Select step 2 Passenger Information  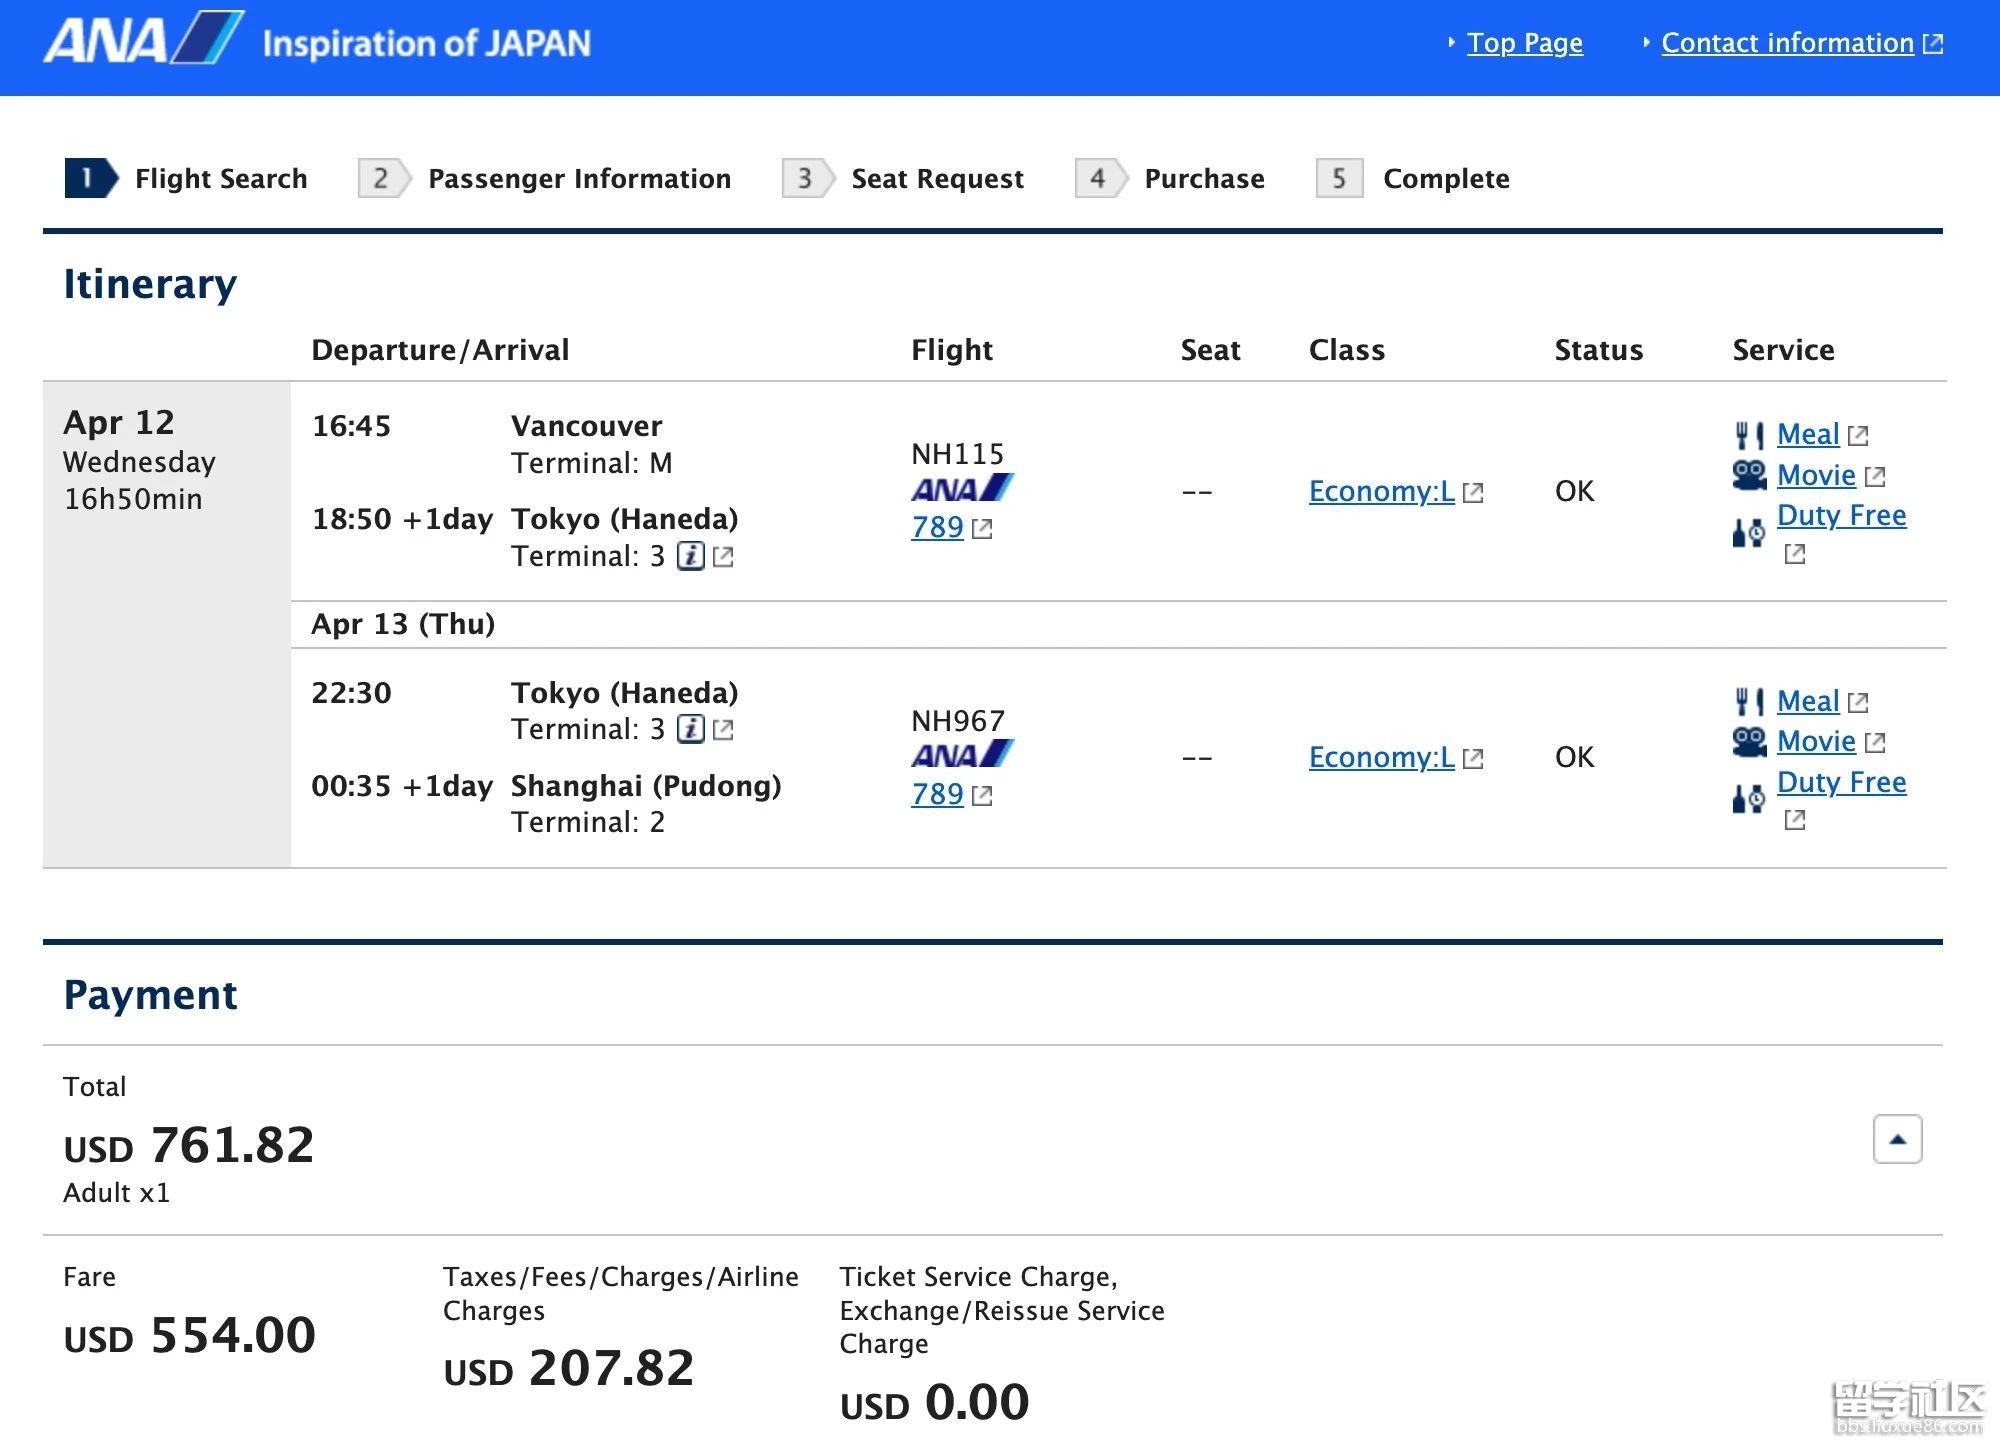pos(545,178)
